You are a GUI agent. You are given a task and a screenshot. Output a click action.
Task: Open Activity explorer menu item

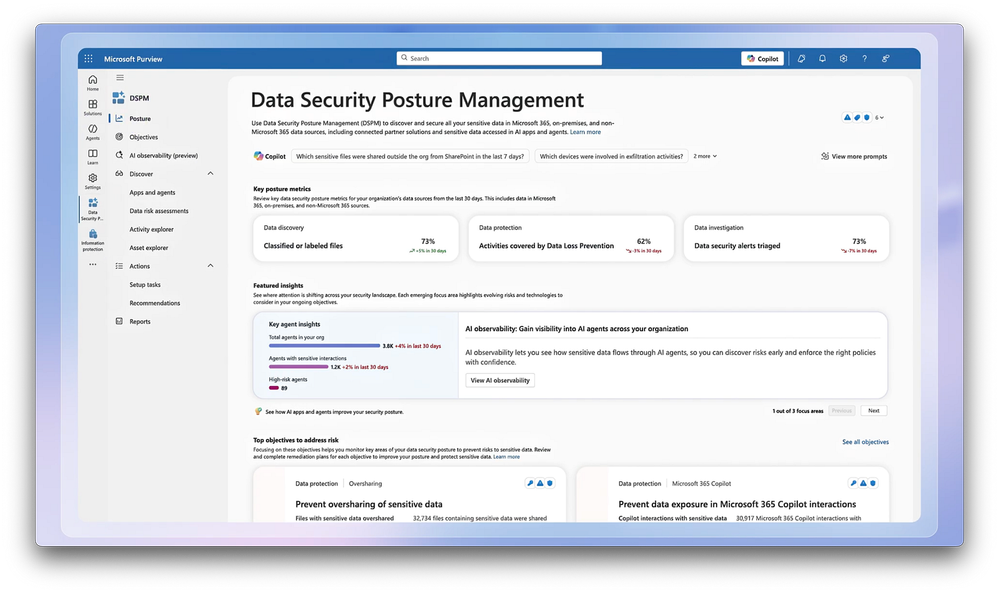(151, 229)
